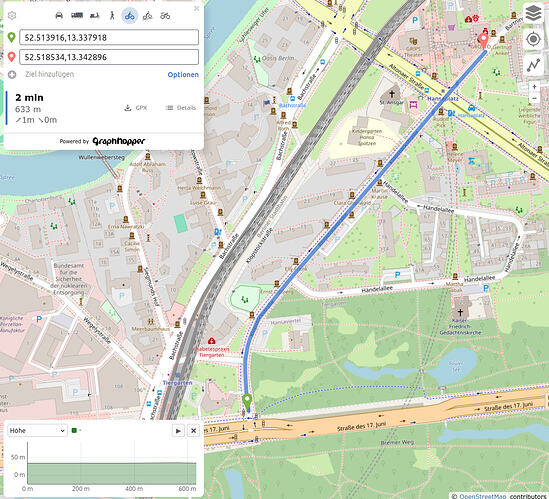
Task: Open the map layers selector
Action: pos(533,14)
